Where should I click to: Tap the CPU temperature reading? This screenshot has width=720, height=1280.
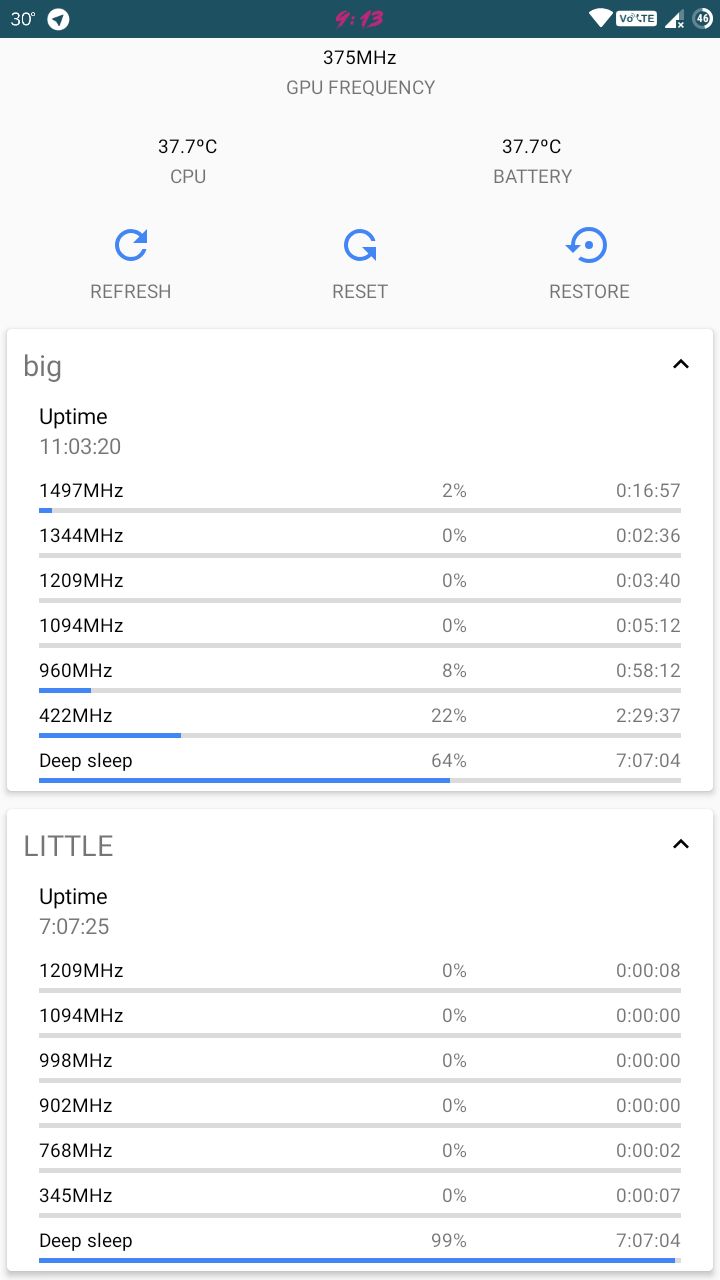(188, 147)
